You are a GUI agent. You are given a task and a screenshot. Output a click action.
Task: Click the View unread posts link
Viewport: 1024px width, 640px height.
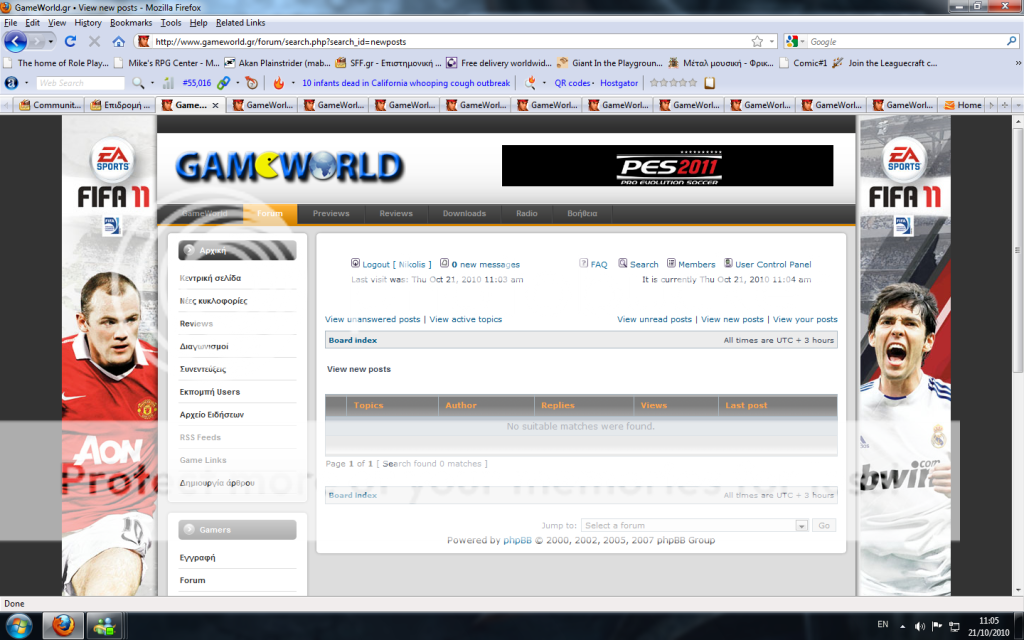(654, 319)
